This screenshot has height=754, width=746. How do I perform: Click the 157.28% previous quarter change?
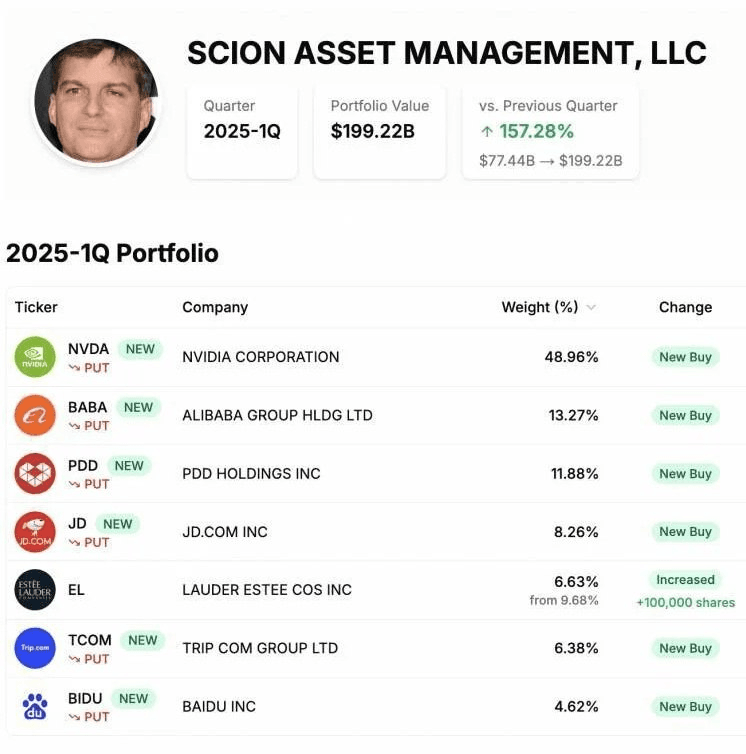[536, 131]
